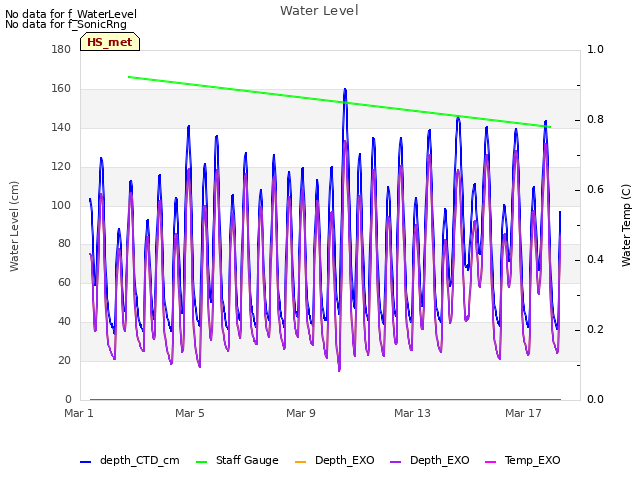Viewport: 640px width, 480px height.
Task: Click the 'No data for f_SonicRng' message
Action: [x=66, y=24]
